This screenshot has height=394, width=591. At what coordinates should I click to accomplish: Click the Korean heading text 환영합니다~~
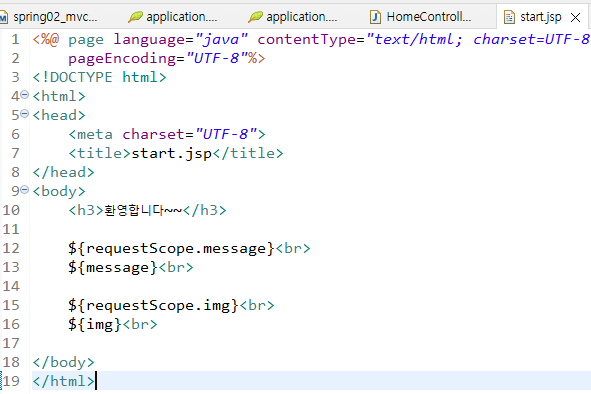coord(143,210)
